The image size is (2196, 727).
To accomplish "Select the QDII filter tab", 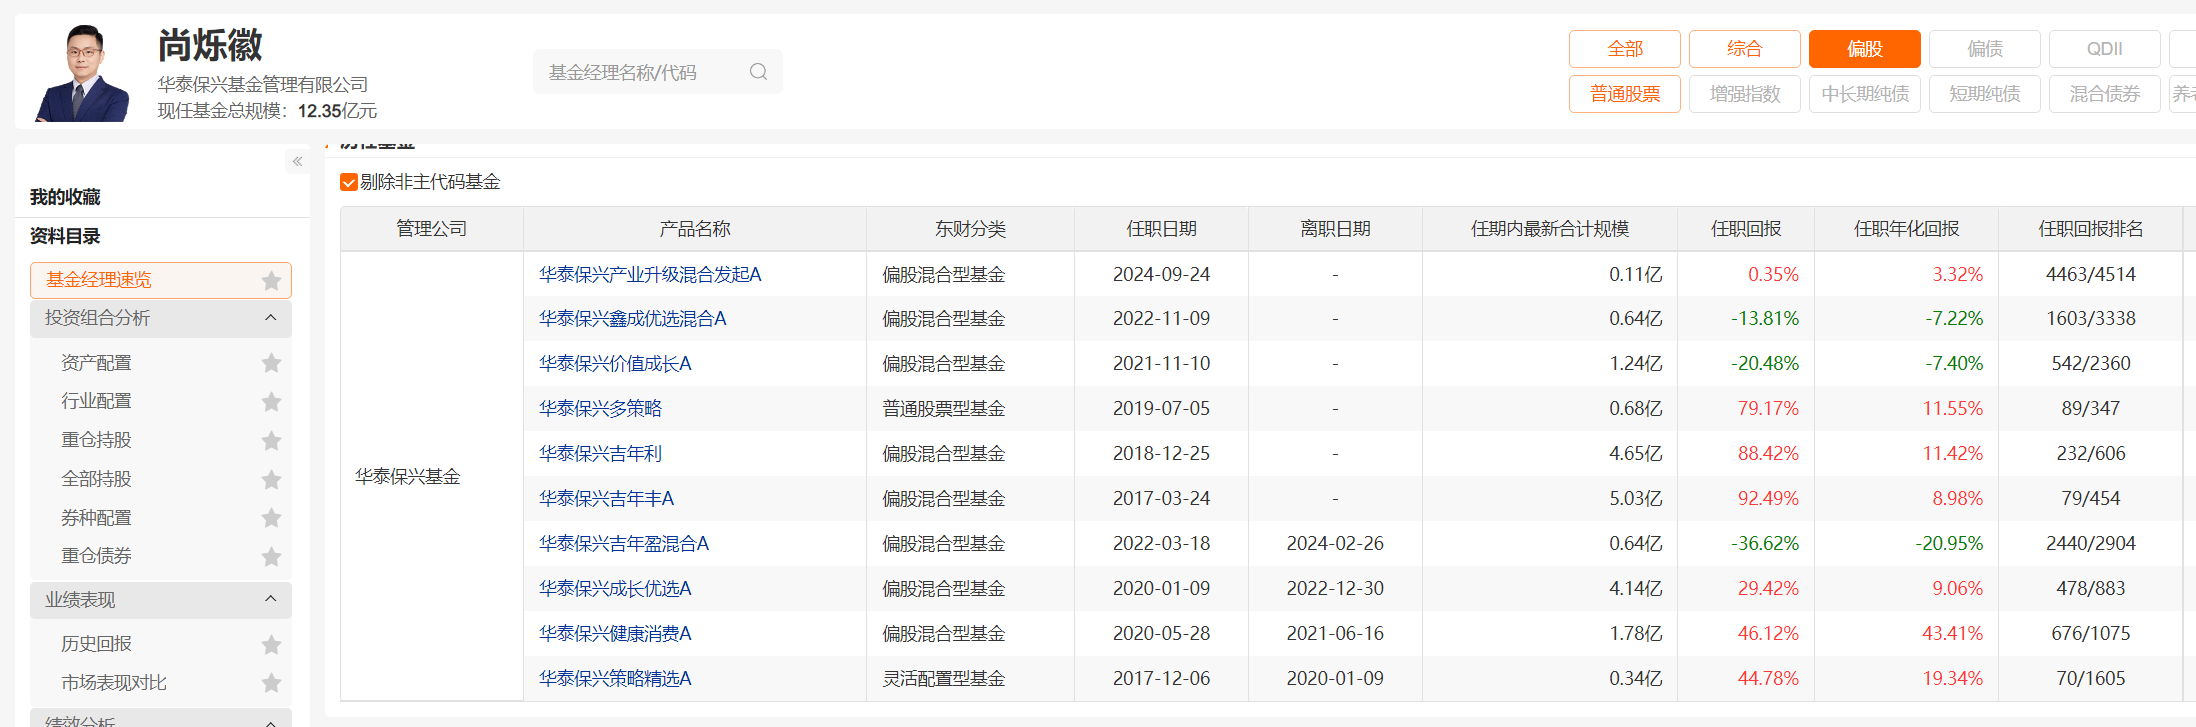I will pos(2105,49).
